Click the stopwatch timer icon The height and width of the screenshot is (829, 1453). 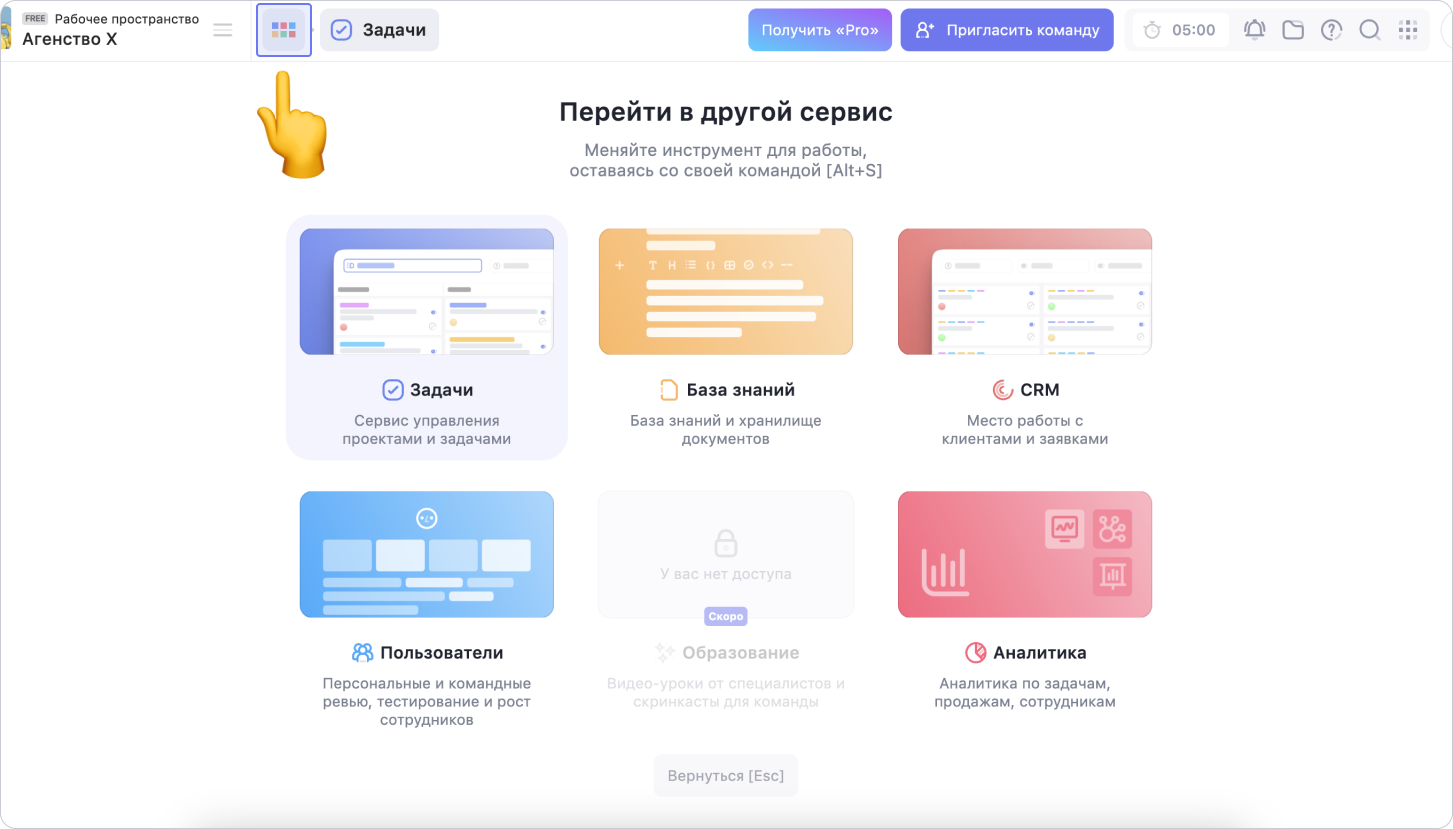click(1152, 30)
